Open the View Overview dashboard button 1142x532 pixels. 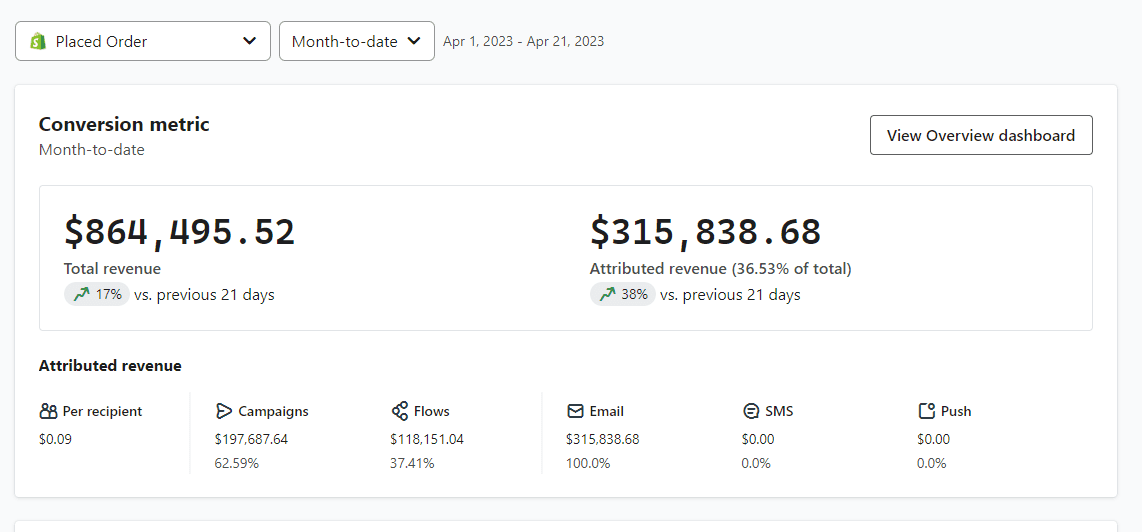point(981,135)
